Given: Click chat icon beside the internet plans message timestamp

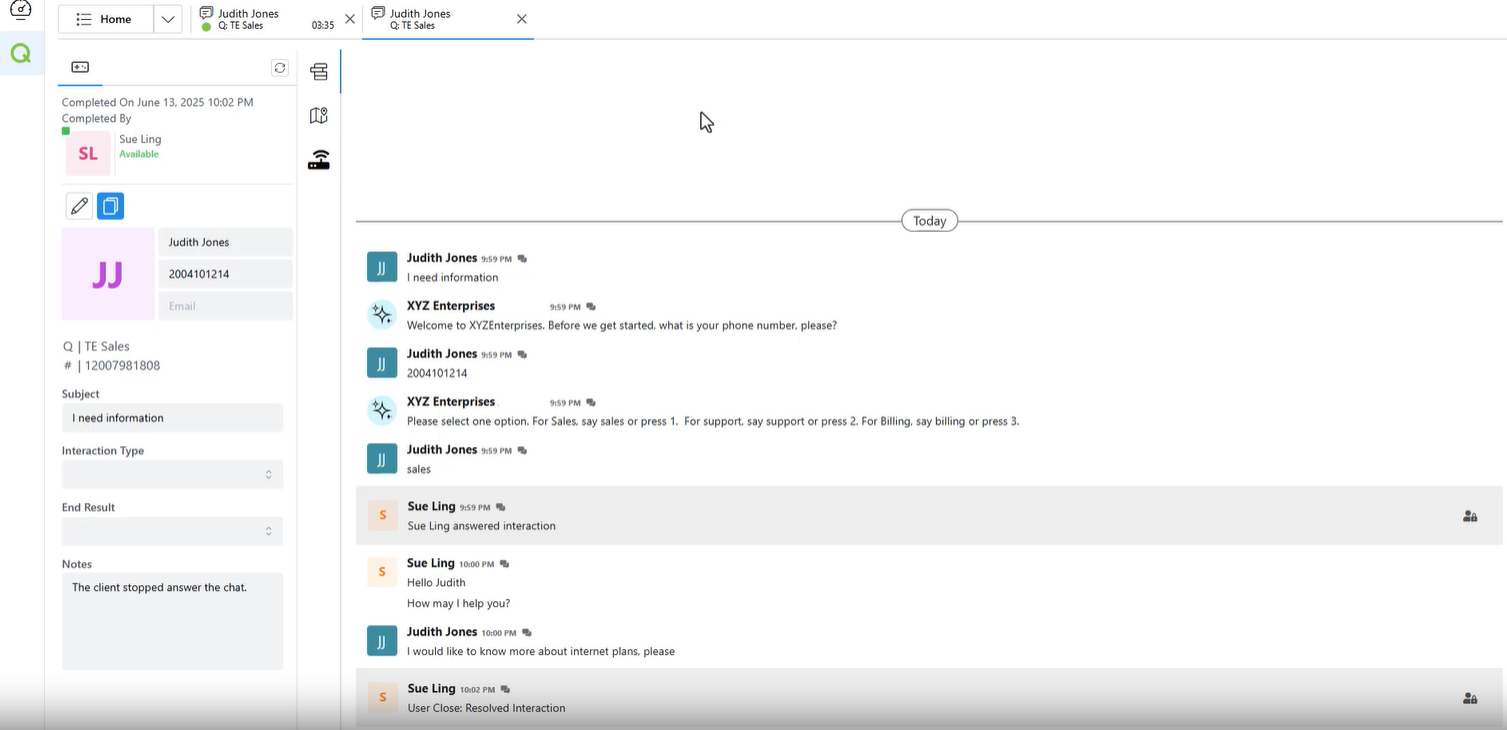Looking at the screenshot, I should click(x=527, y=633).
